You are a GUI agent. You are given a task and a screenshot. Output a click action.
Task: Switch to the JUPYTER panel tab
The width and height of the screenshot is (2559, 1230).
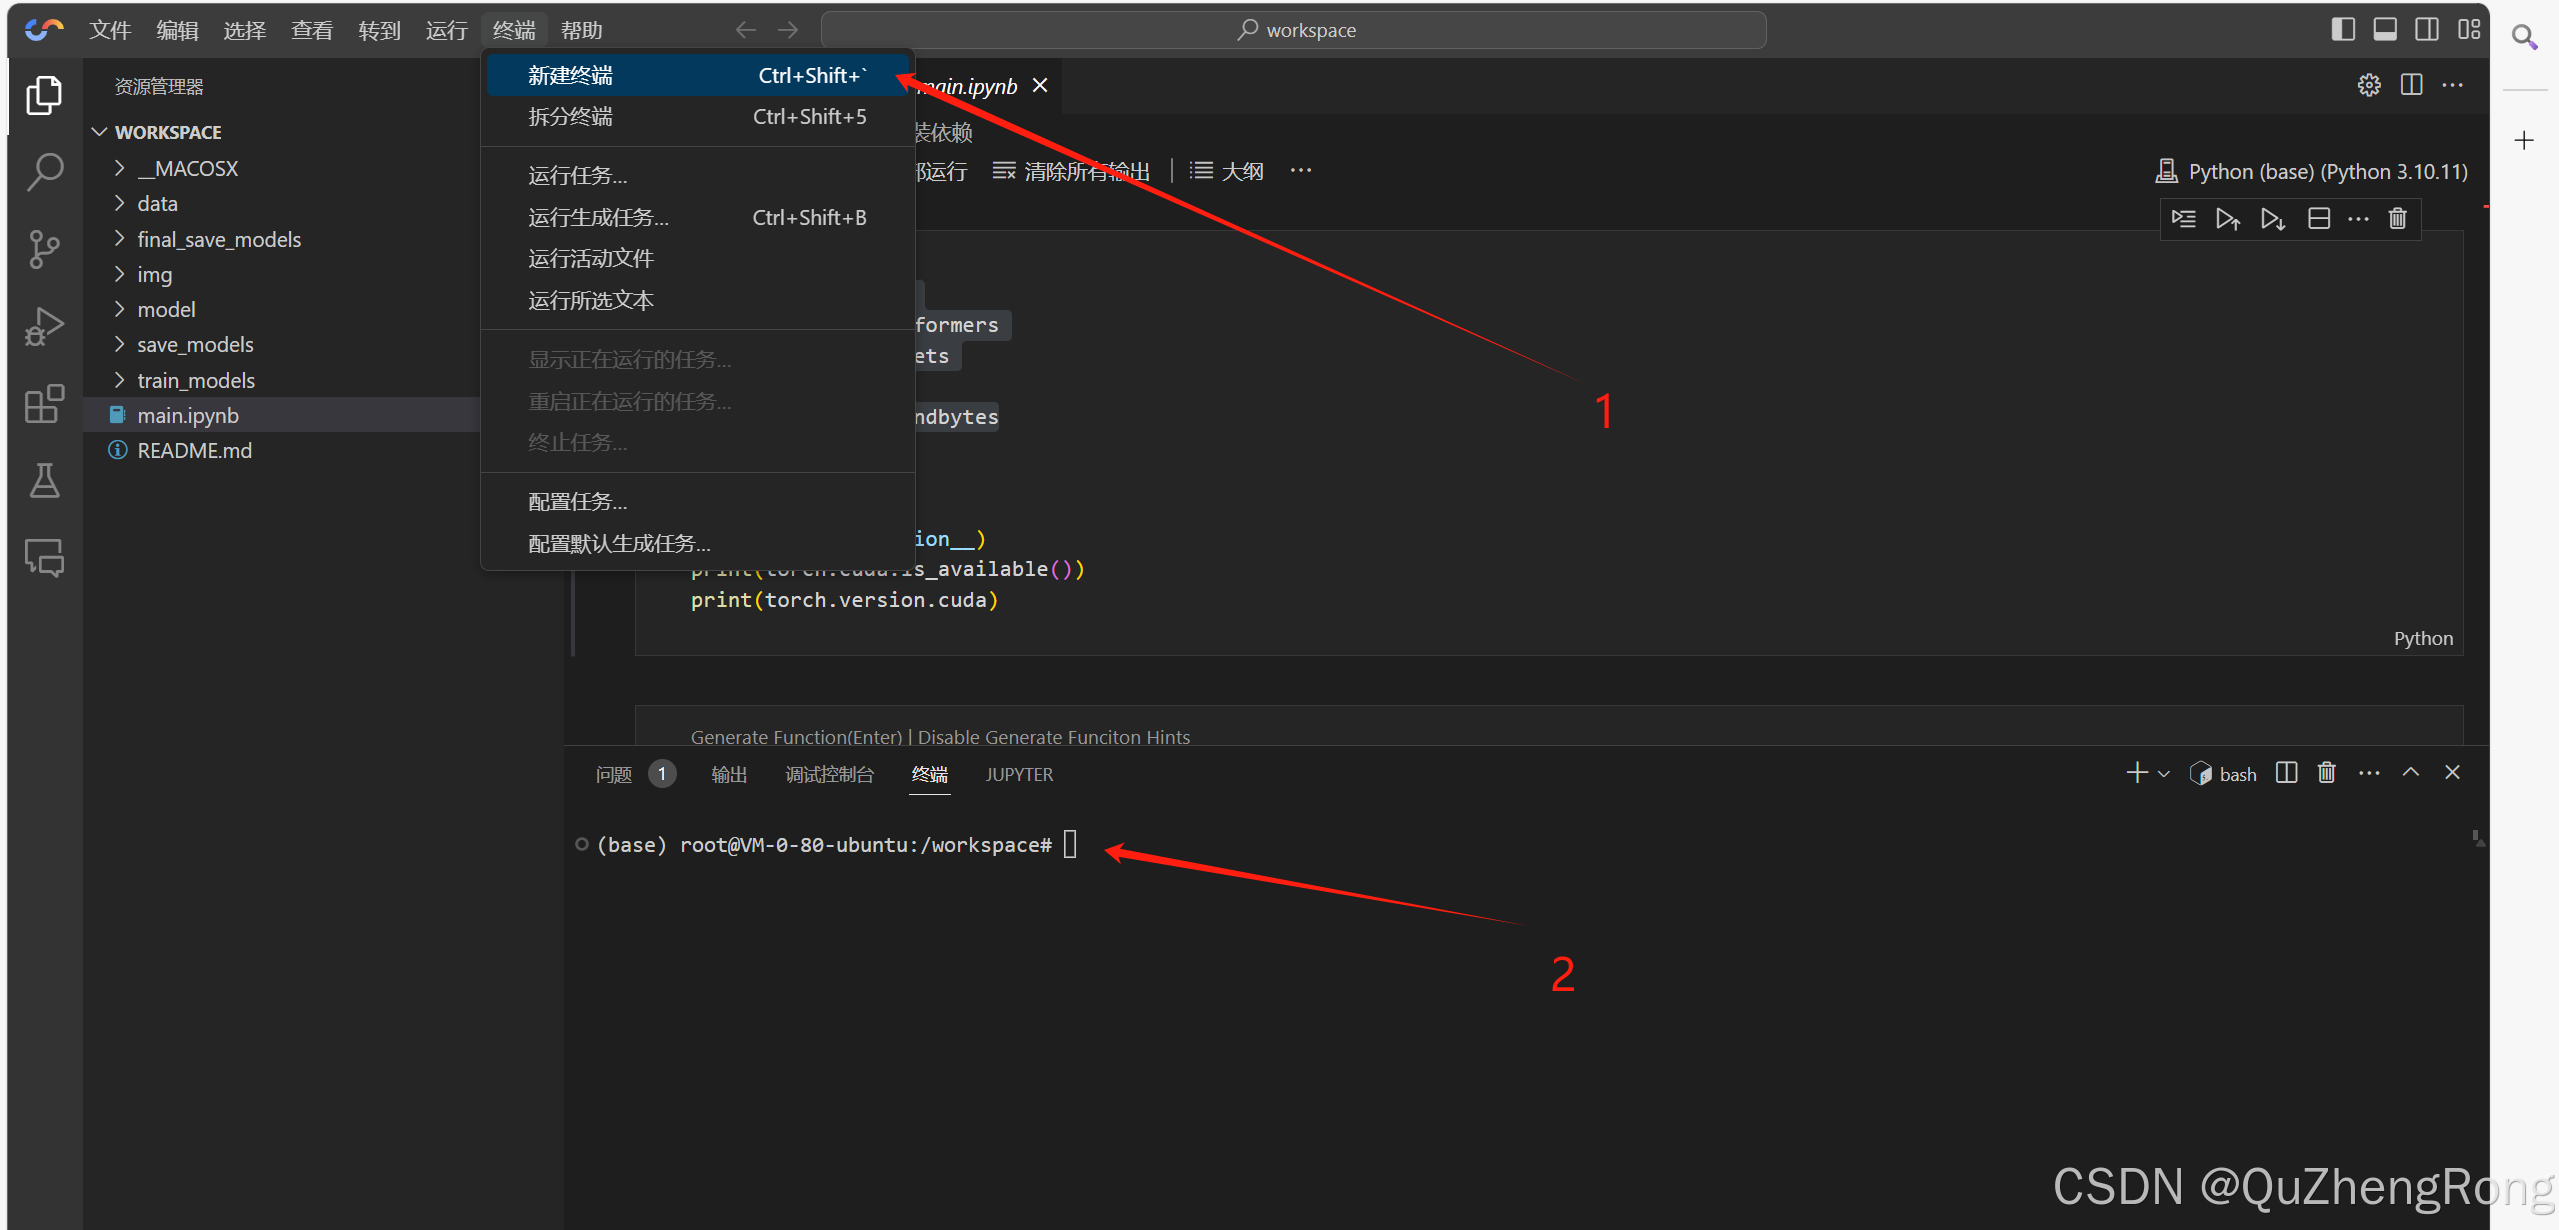1018,774
